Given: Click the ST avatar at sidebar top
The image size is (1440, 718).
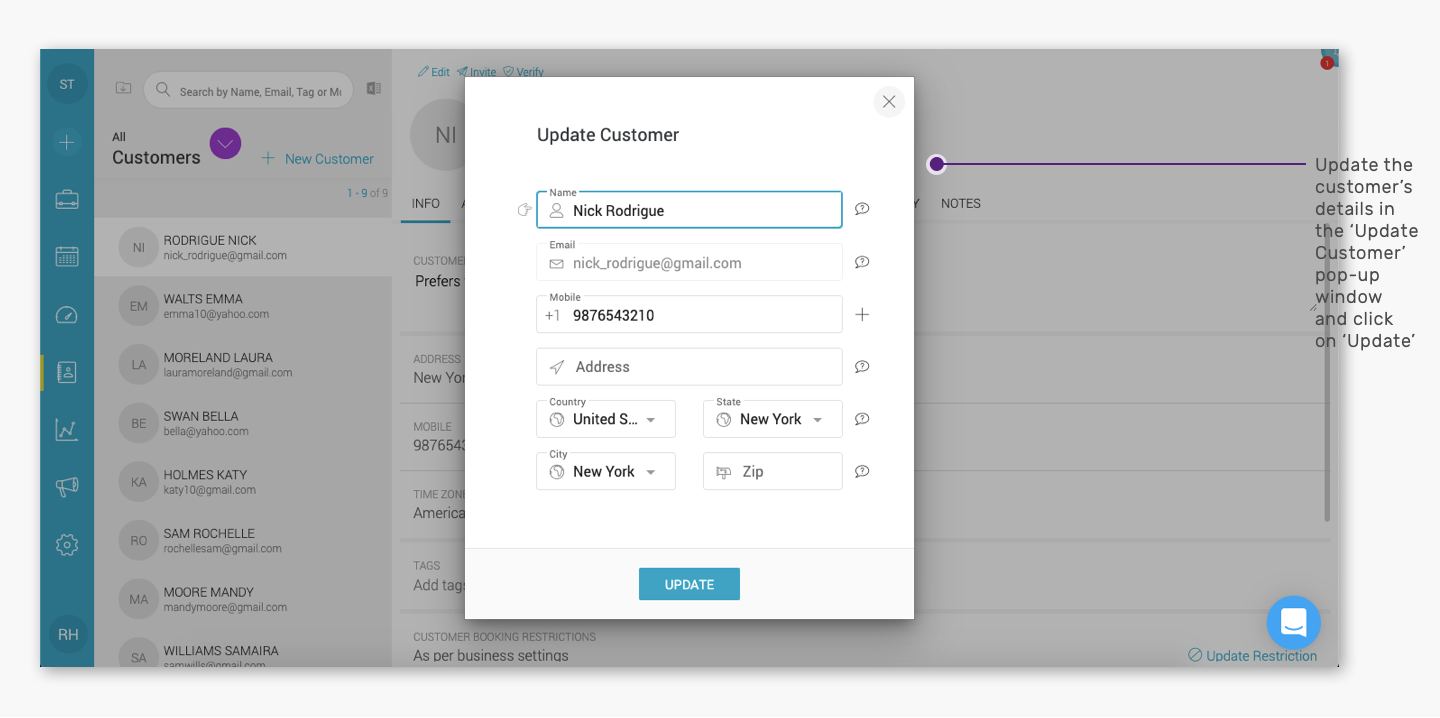Looking at the screenshot, I should 67,84.
